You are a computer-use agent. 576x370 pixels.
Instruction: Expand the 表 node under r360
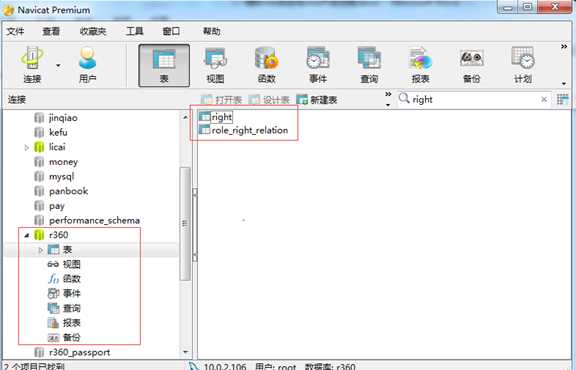tap(41, 250)
